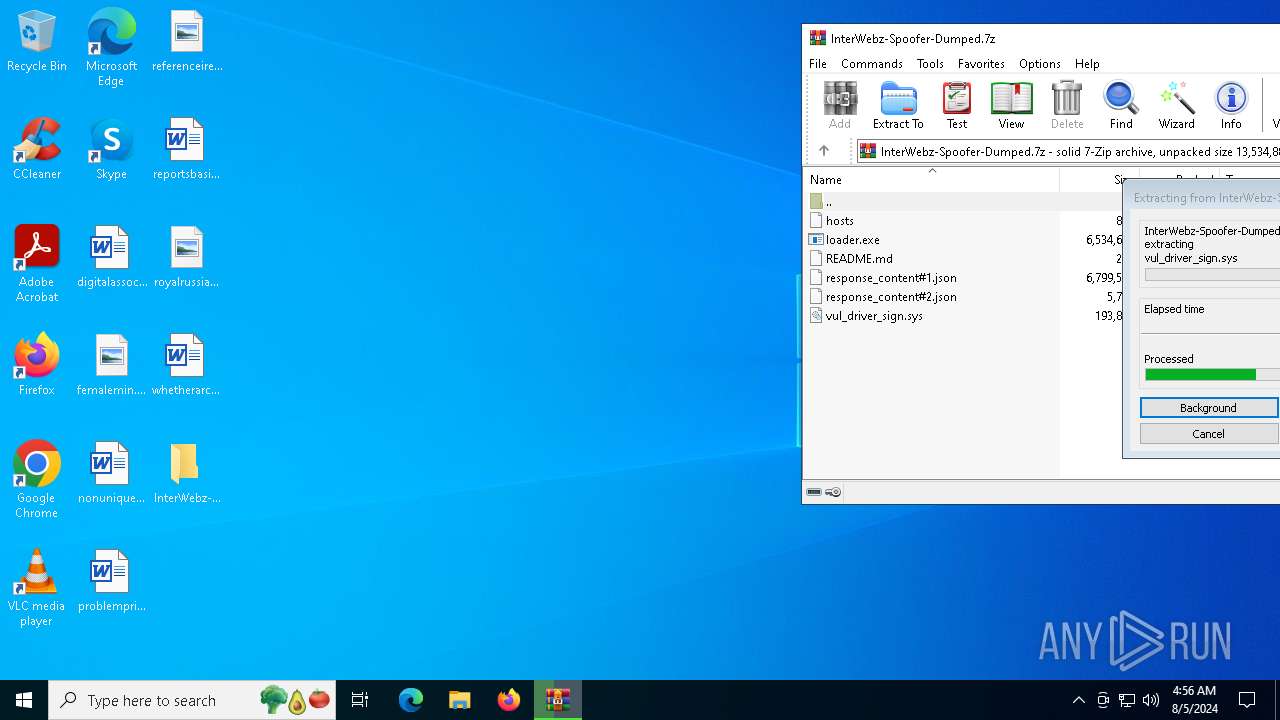The width and height of the screenshot is (1280, 720).
Task: Open the network icon in system tray
Action: point(1127,700)
